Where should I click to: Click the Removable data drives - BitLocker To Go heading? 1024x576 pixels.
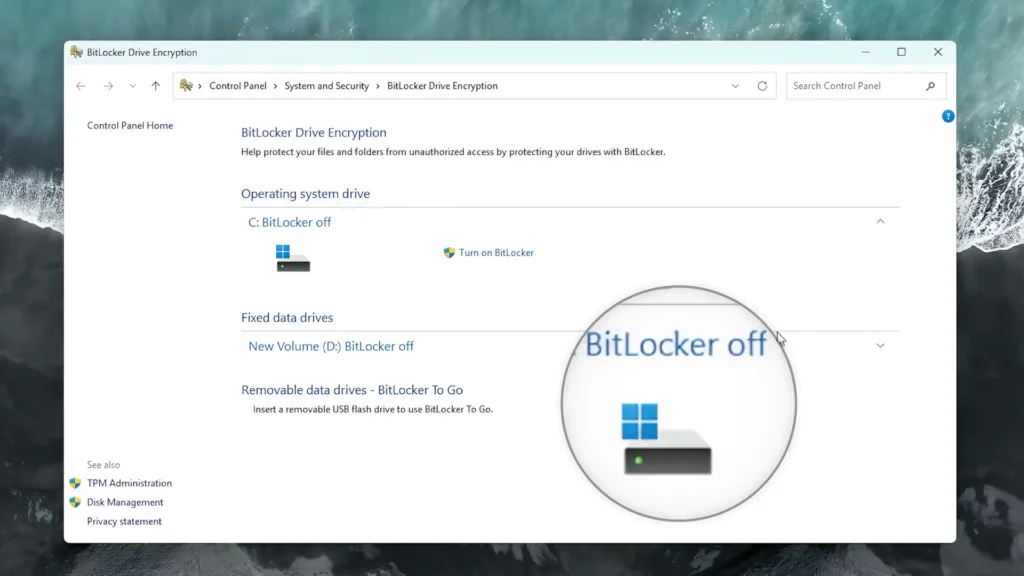(x=352, y=390)
